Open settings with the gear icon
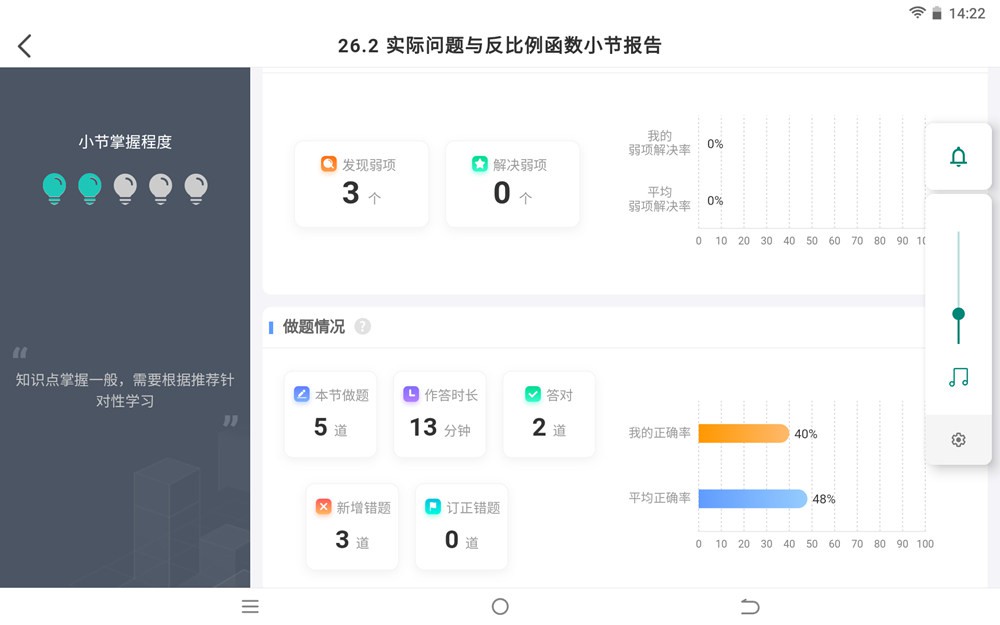Image resolution: width=1000 pixels, height=625 pixels. click(958, 439)
